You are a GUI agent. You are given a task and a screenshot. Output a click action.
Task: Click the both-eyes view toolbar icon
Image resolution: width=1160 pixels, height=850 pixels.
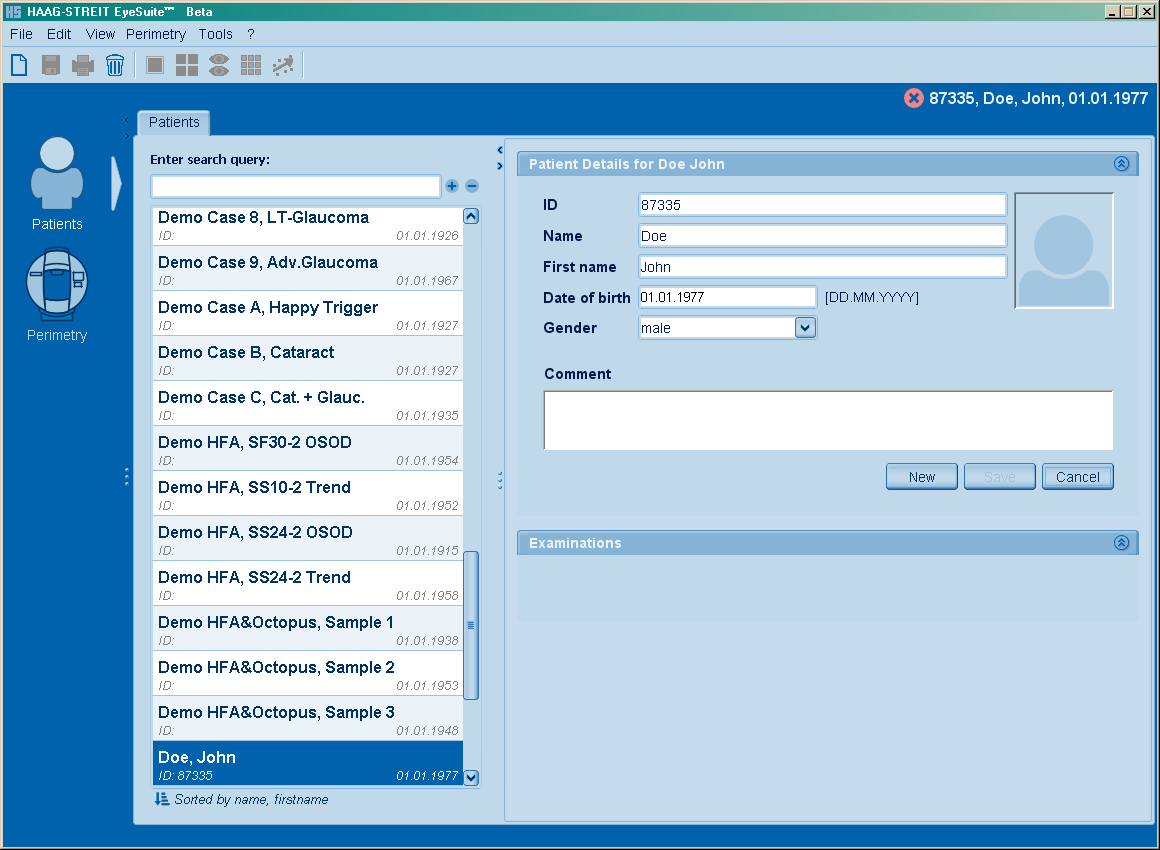(x=219, y=66)
